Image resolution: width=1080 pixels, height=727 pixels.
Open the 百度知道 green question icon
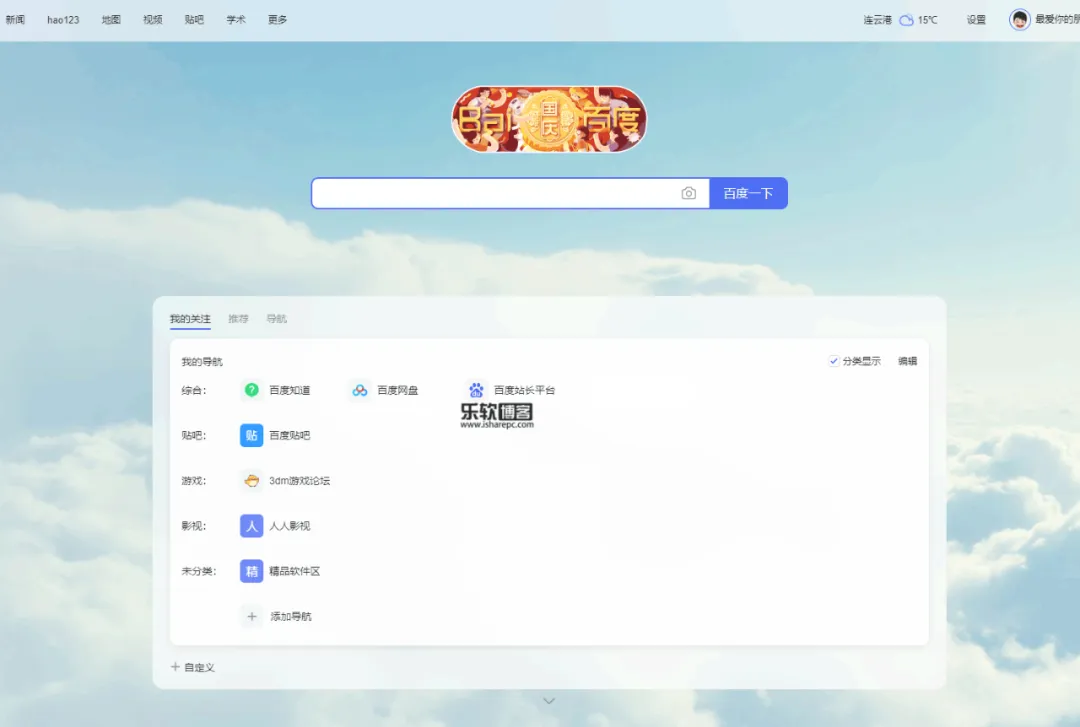coord(251,390)
